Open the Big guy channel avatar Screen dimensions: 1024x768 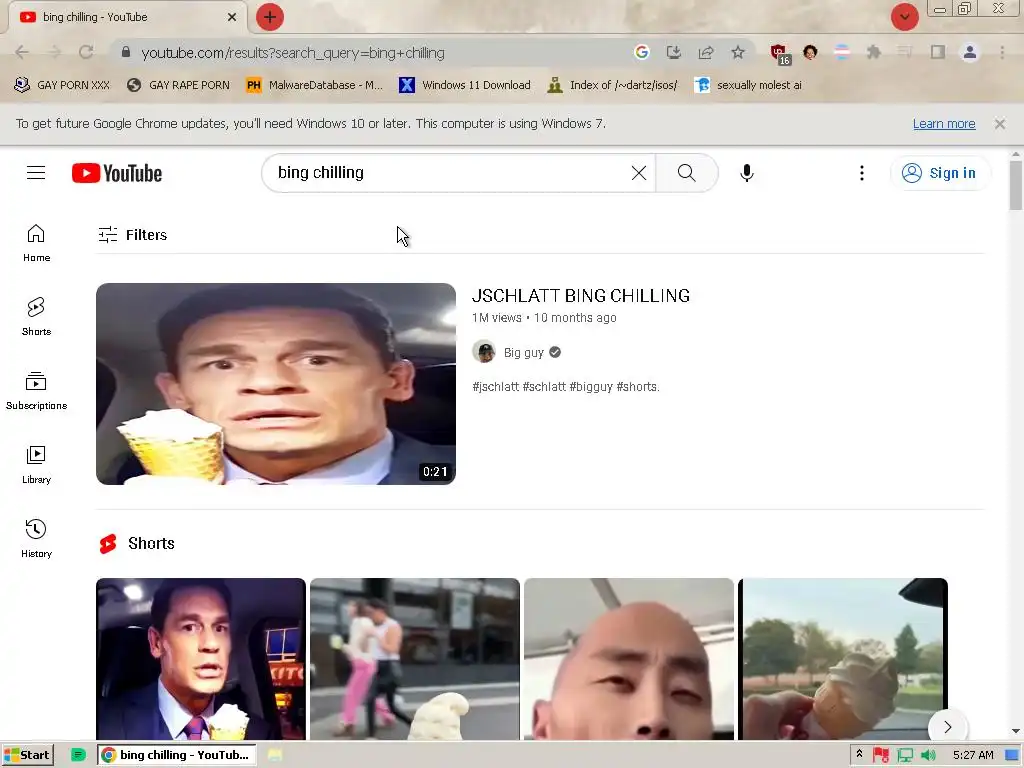[484, 352]
